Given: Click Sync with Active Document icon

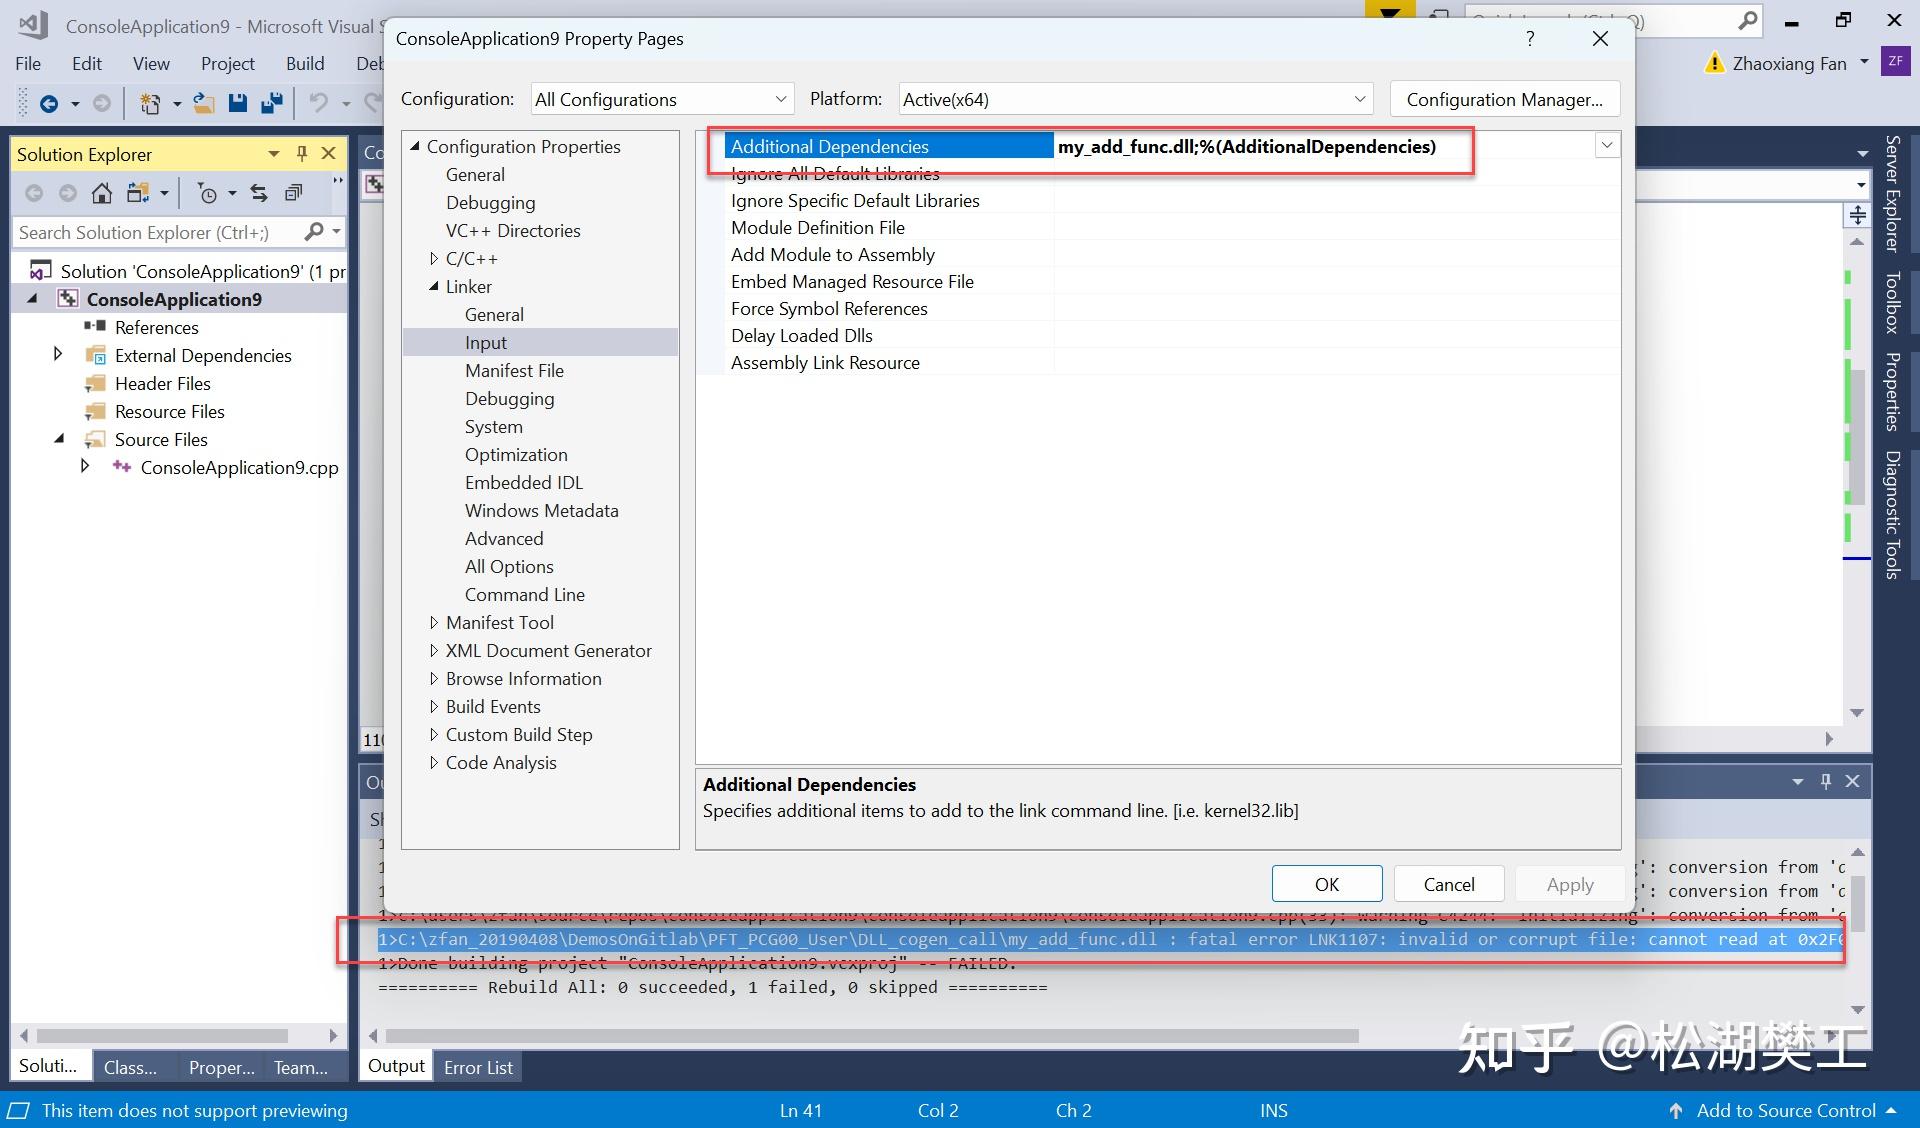Looking at the screenshot, I should 259,193.
